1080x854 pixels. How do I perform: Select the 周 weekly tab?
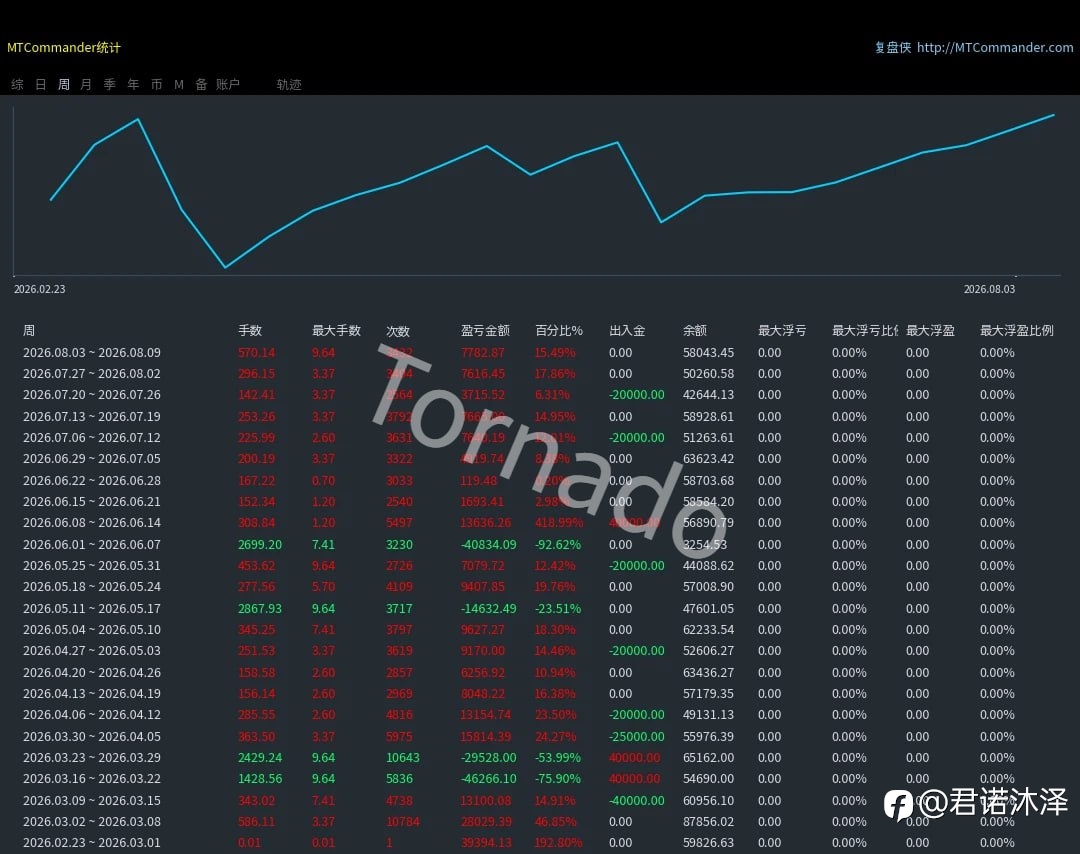[x=63, y=84]
